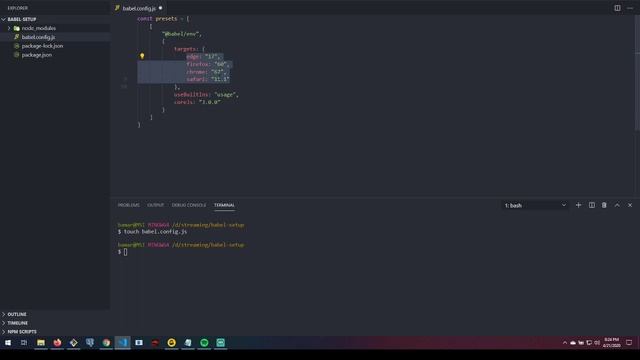The height and width of the screenshot is (360, 640).
Task: Expand the node_modules folder
Action: tap(9, 28)
